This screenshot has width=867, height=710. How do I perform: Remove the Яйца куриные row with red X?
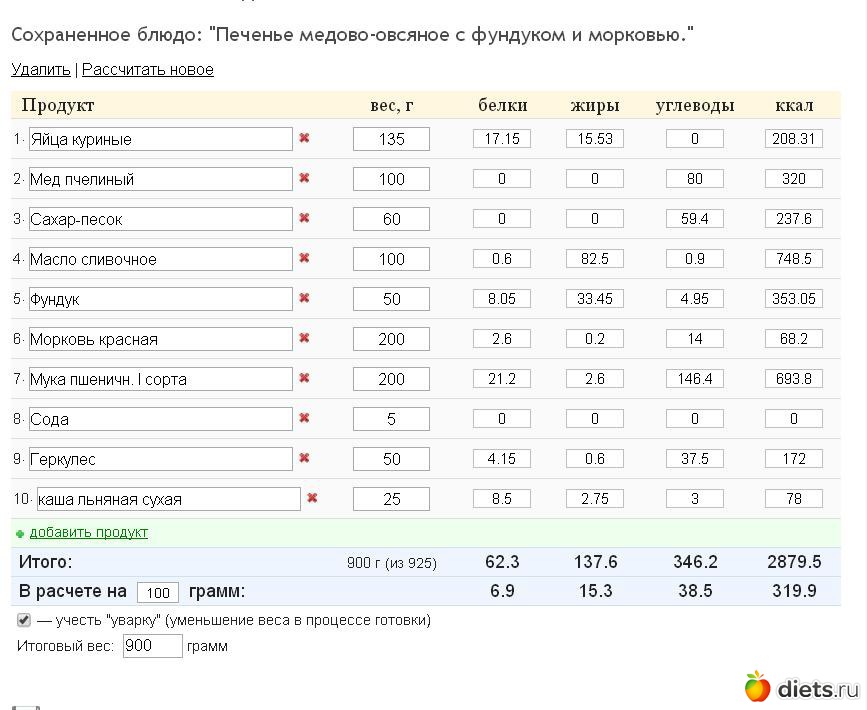[304, 138]
